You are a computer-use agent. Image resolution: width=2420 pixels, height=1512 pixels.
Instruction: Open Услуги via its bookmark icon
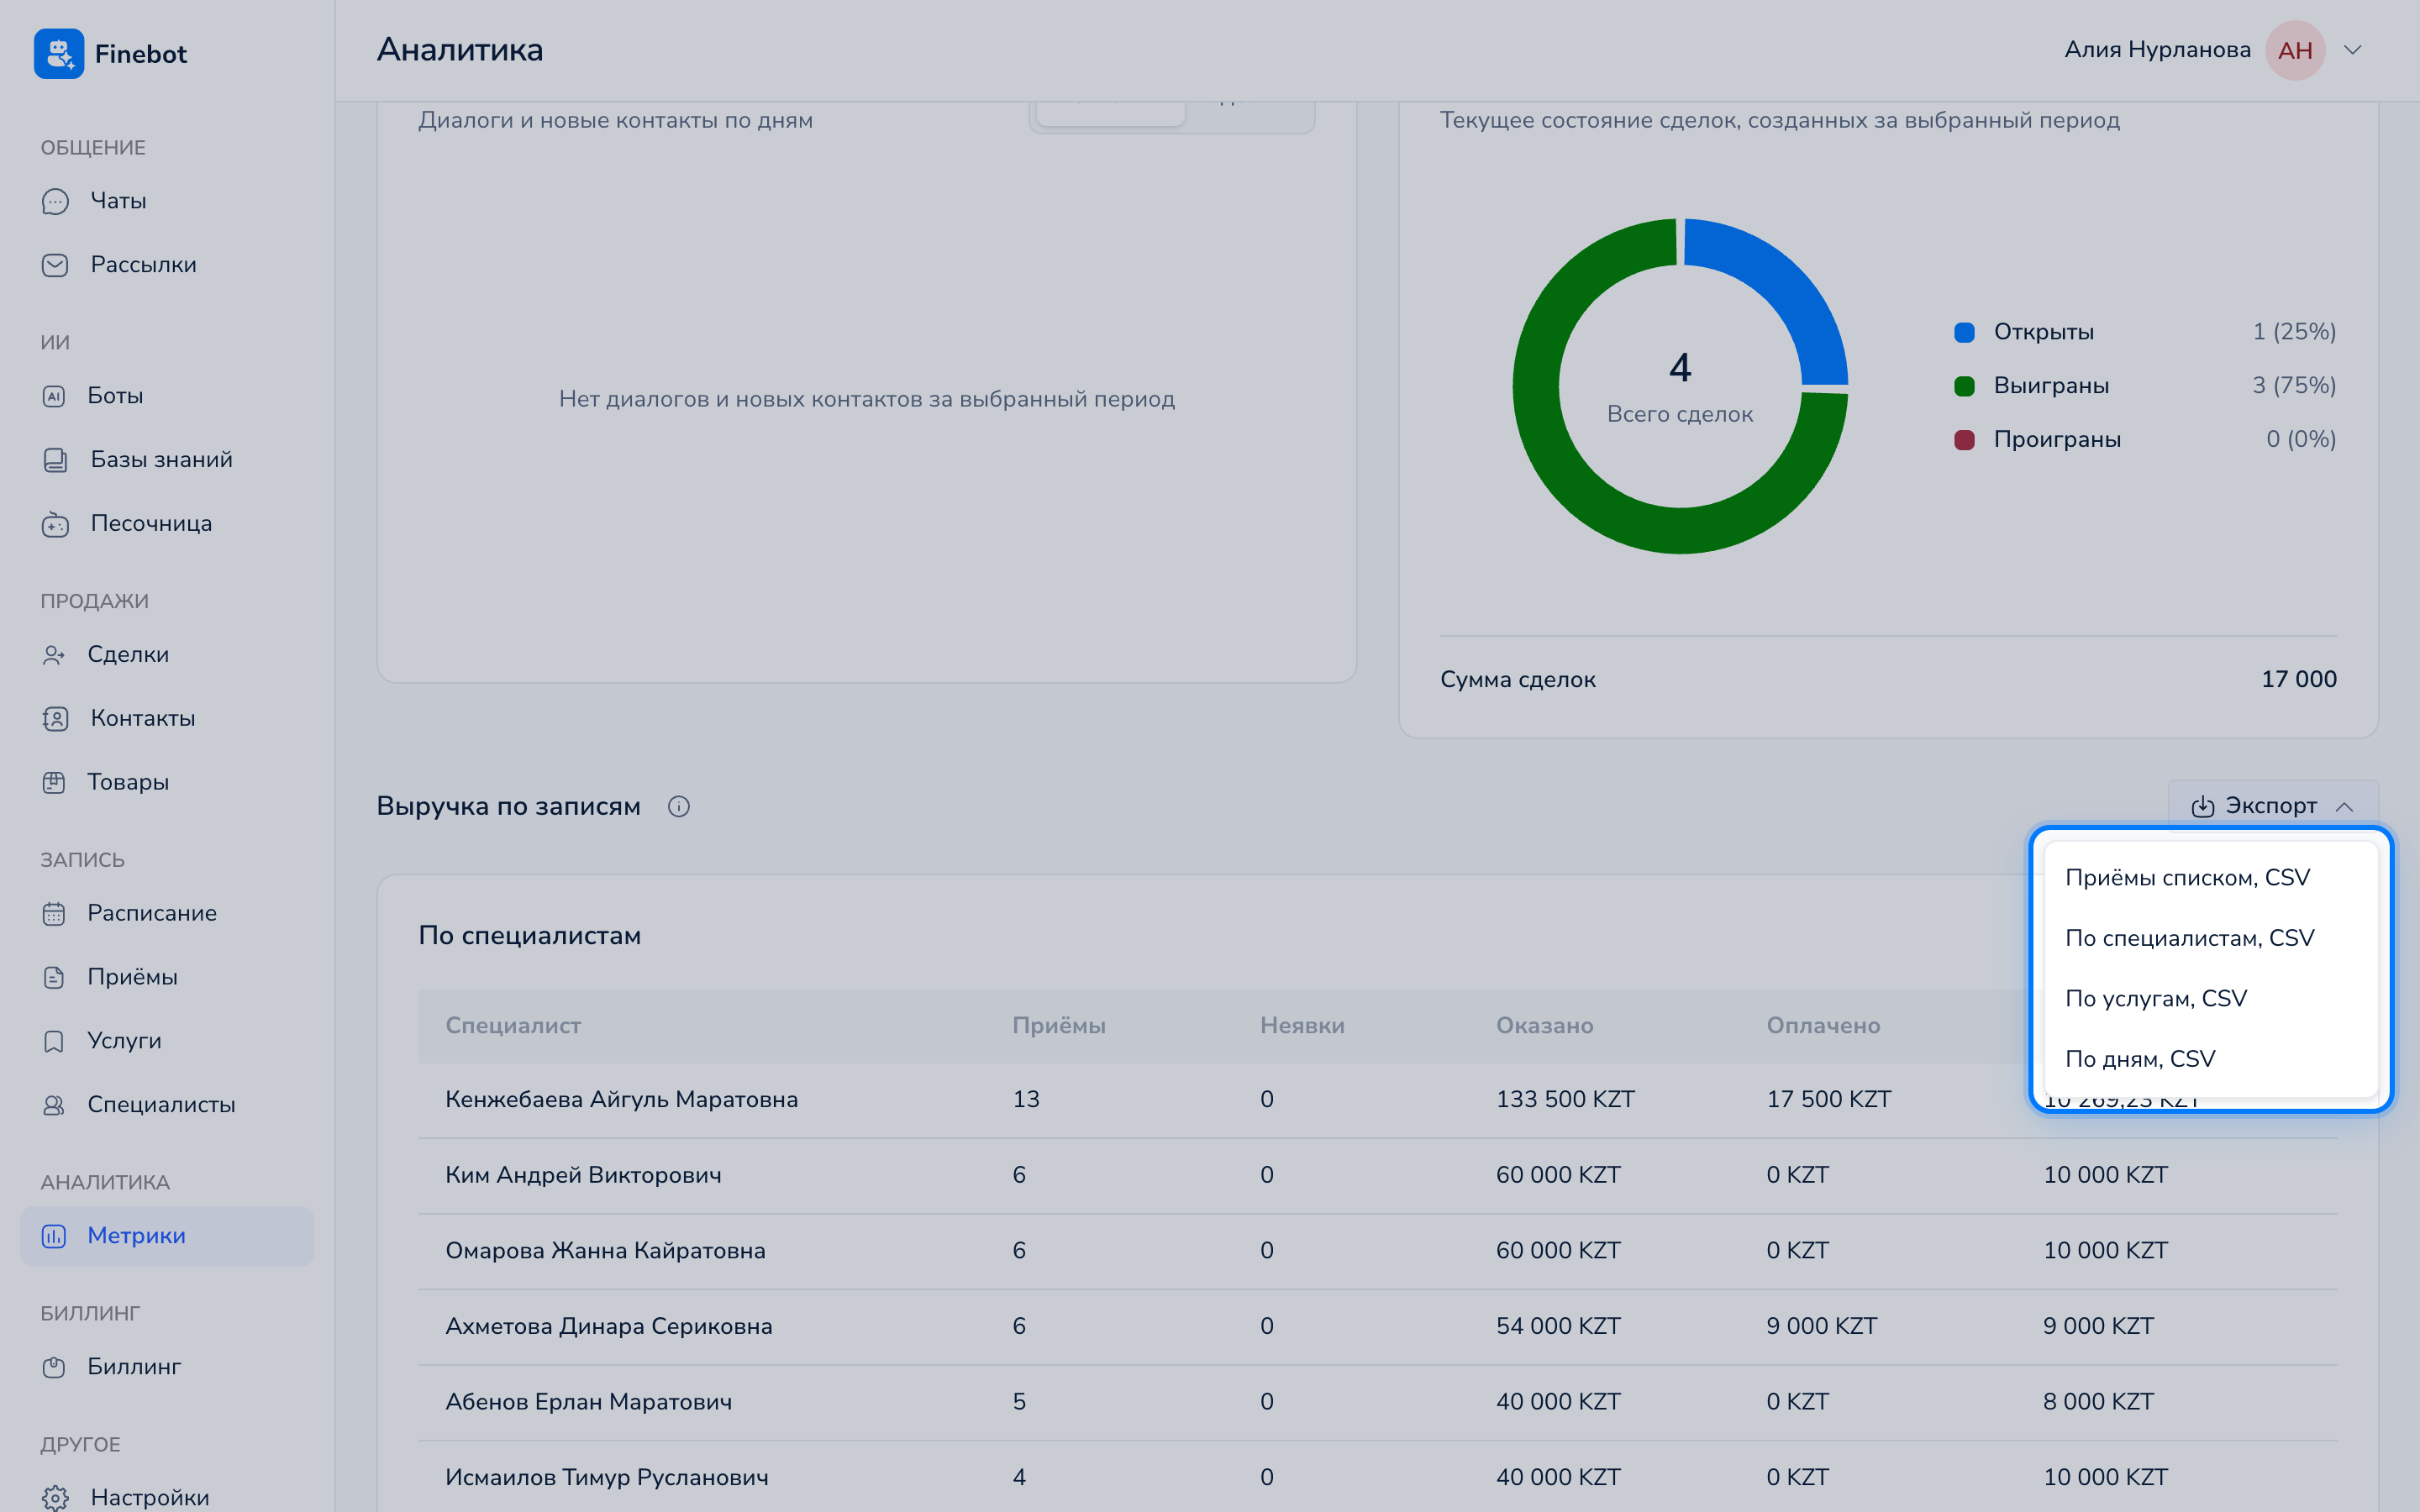(x=54, y=1041)
